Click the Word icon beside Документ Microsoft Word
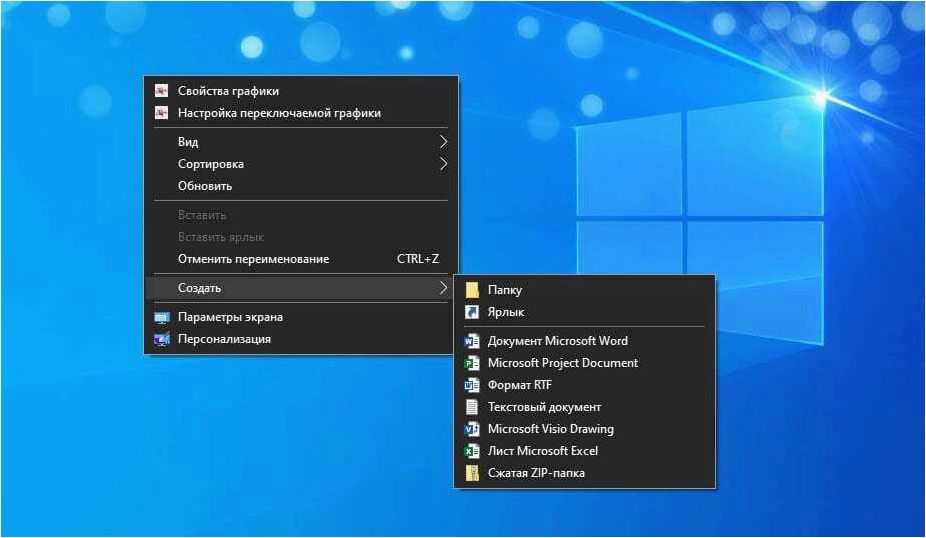The width and height of the screenshot is (926, 538). click(472, 341)
